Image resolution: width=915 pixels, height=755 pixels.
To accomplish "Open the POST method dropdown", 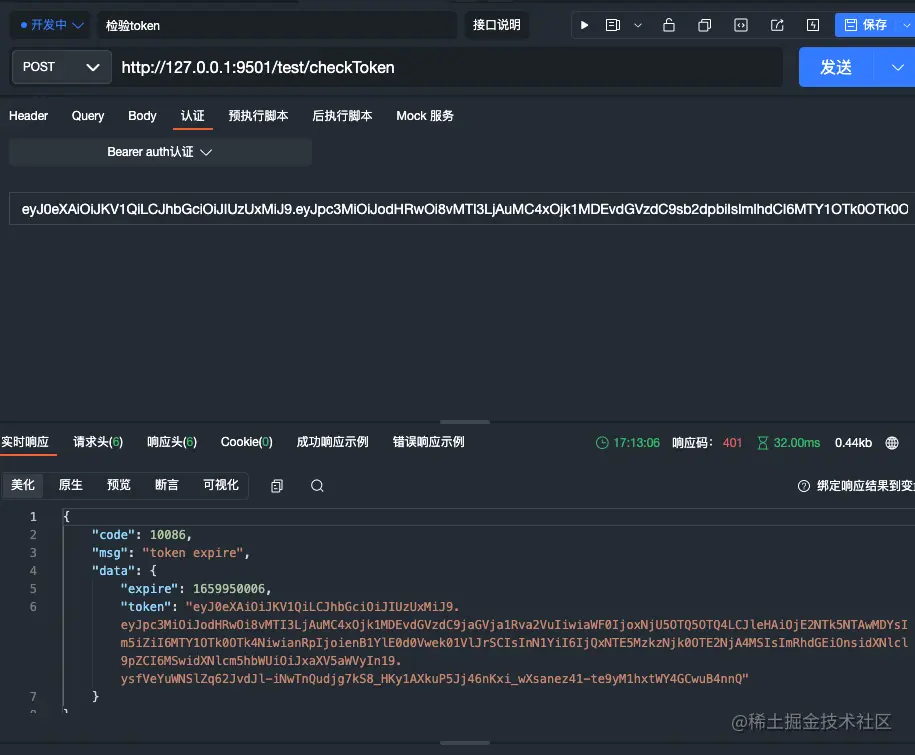I will point(61,67).
